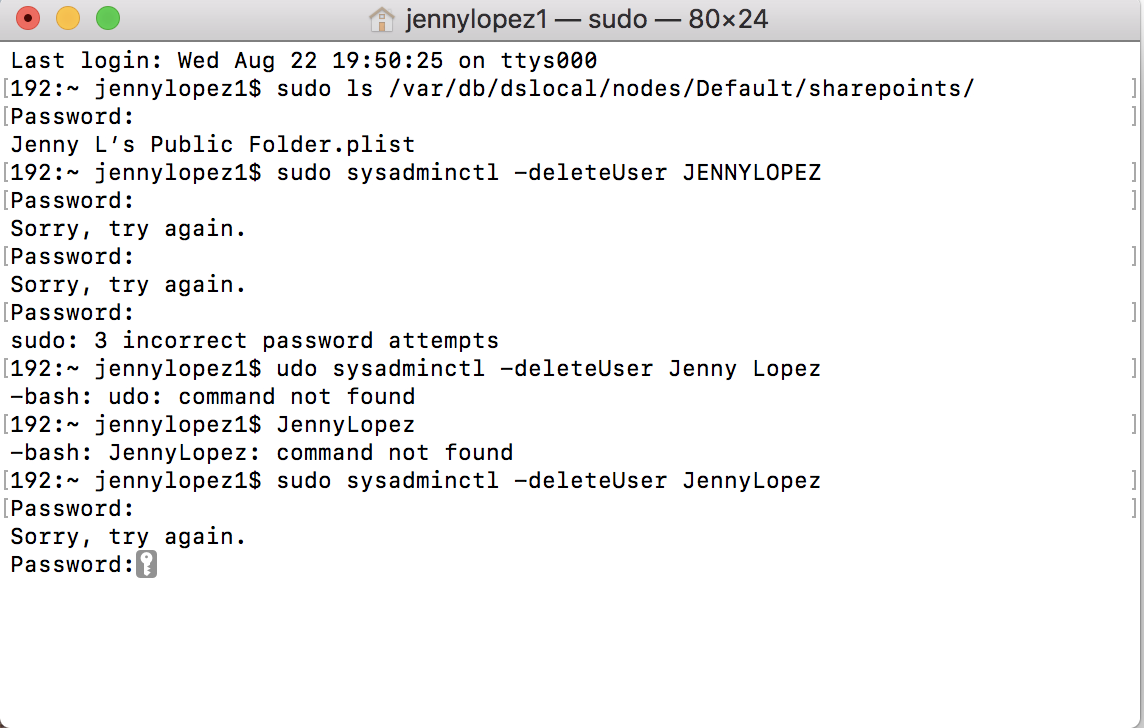Click the standalone "JennyLopez" command entry
This screenshot has height=728, width=1144.
tap(345, 425)
